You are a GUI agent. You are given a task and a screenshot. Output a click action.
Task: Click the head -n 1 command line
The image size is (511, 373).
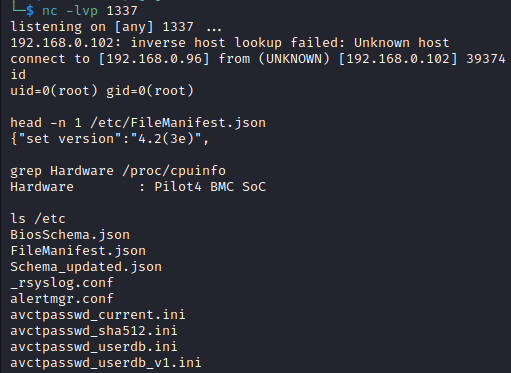tap(138, 123)
